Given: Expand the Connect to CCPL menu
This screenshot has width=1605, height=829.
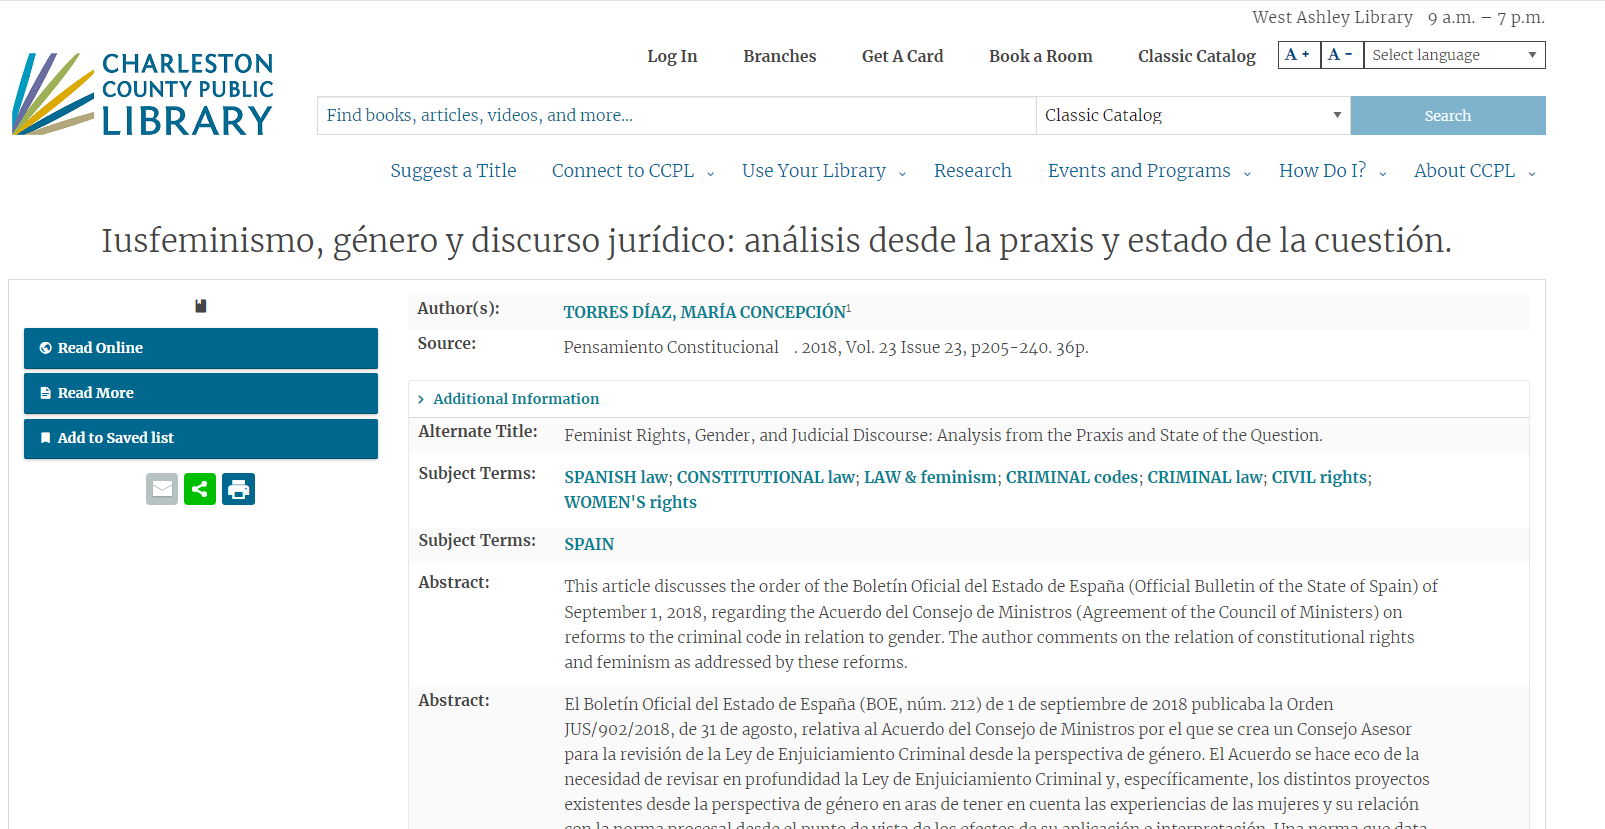Looking at the screenshot, I should click(632, 171).
